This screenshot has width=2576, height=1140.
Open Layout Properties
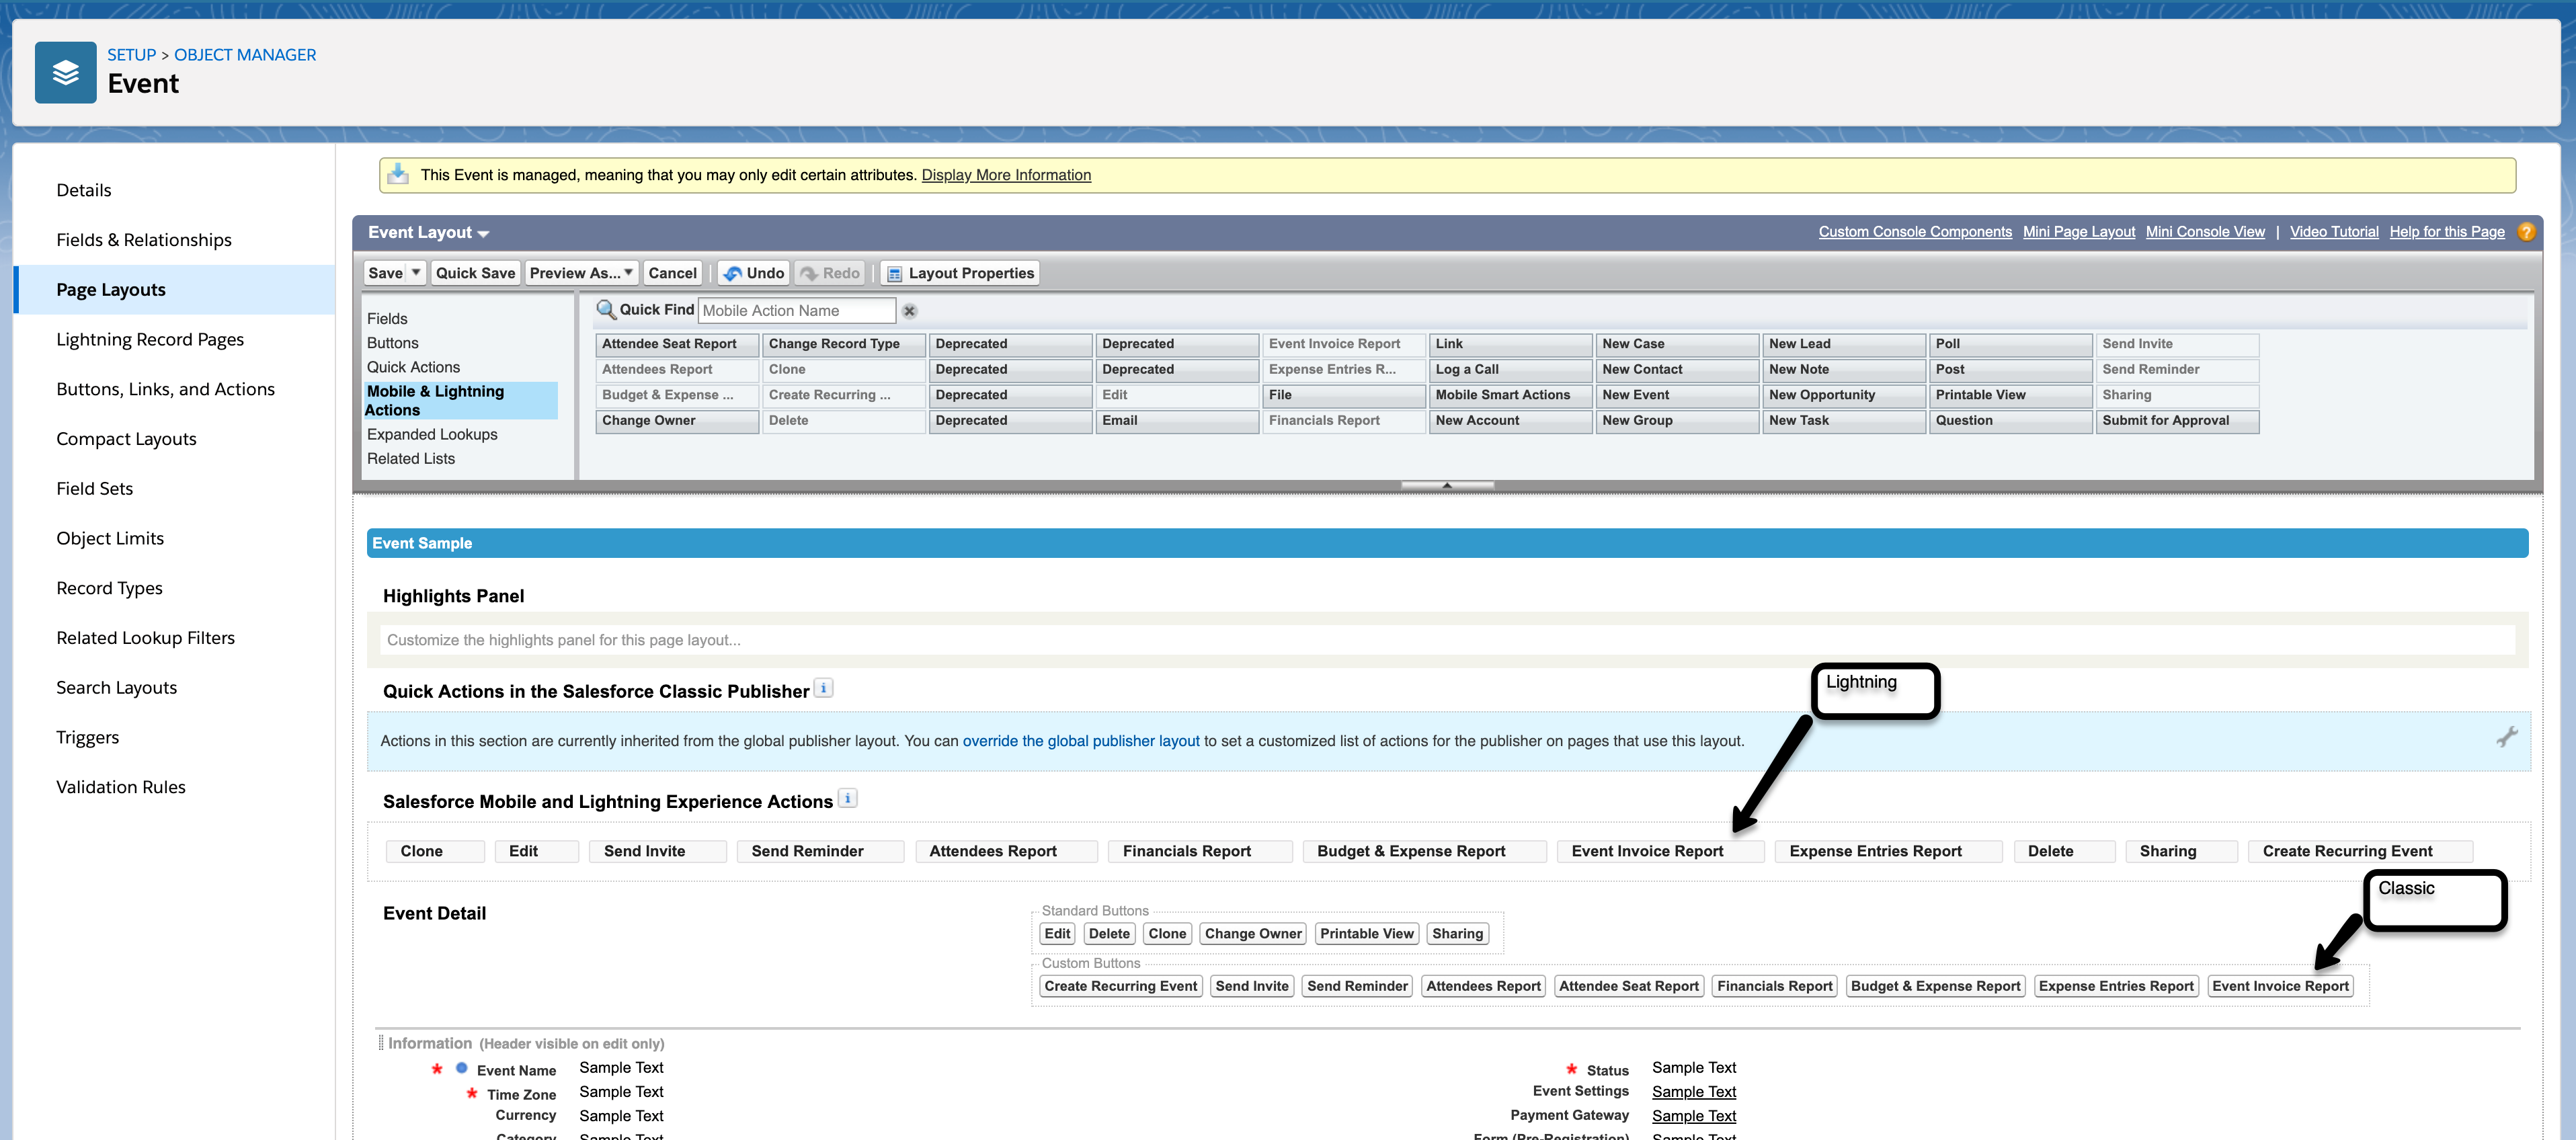960,273
